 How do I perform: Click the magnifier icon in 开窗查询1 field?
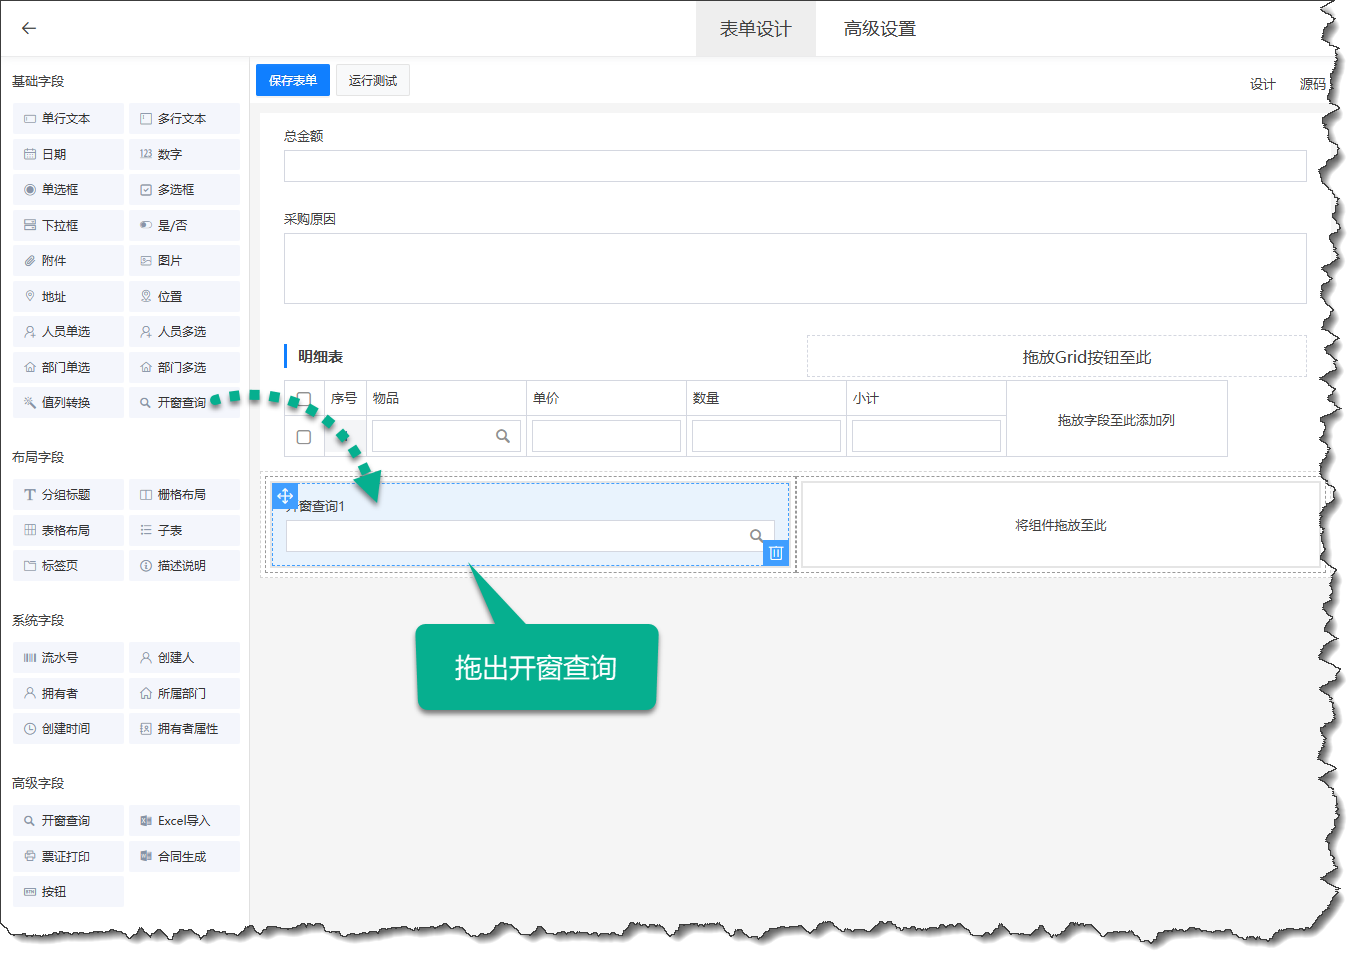(757, 536)
